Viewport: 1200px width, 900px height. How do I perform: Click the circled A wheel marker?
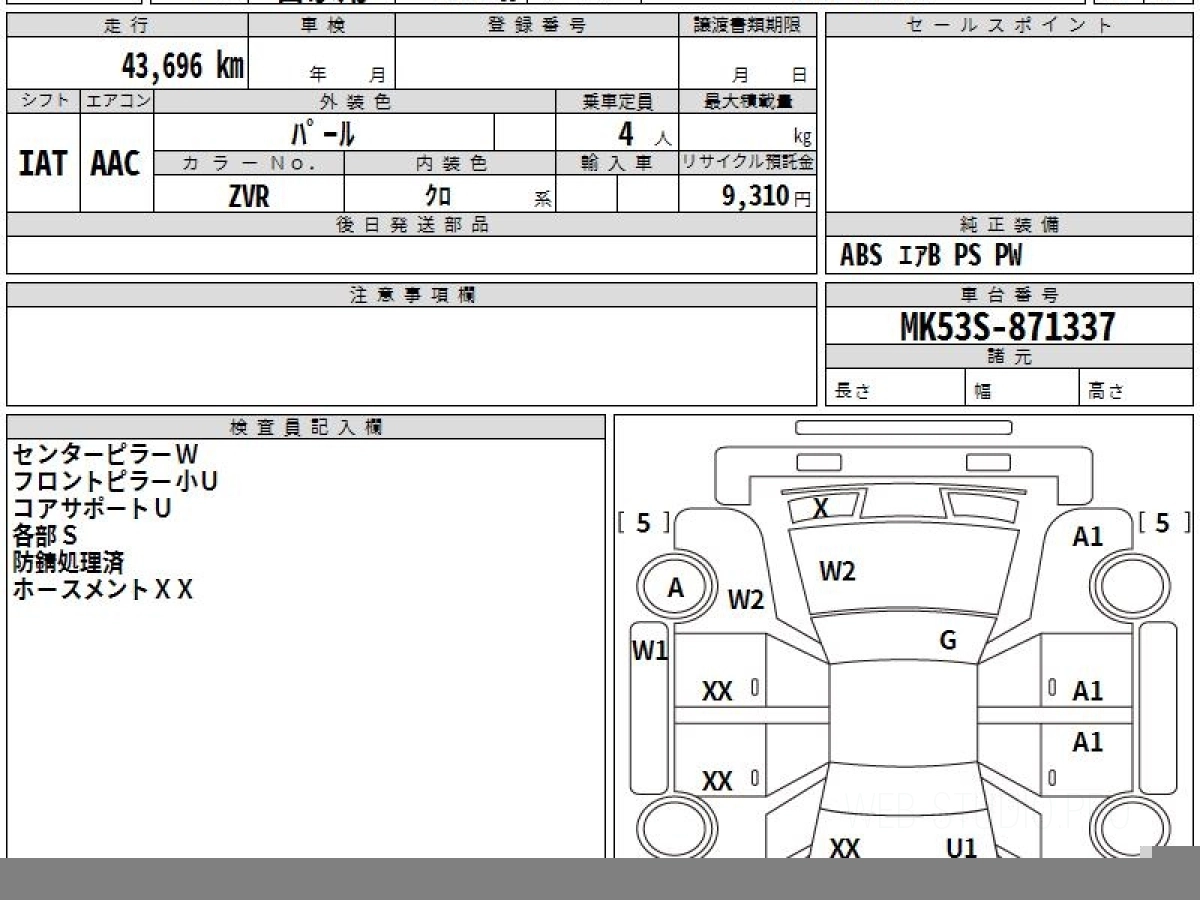(x=676, y=589)
